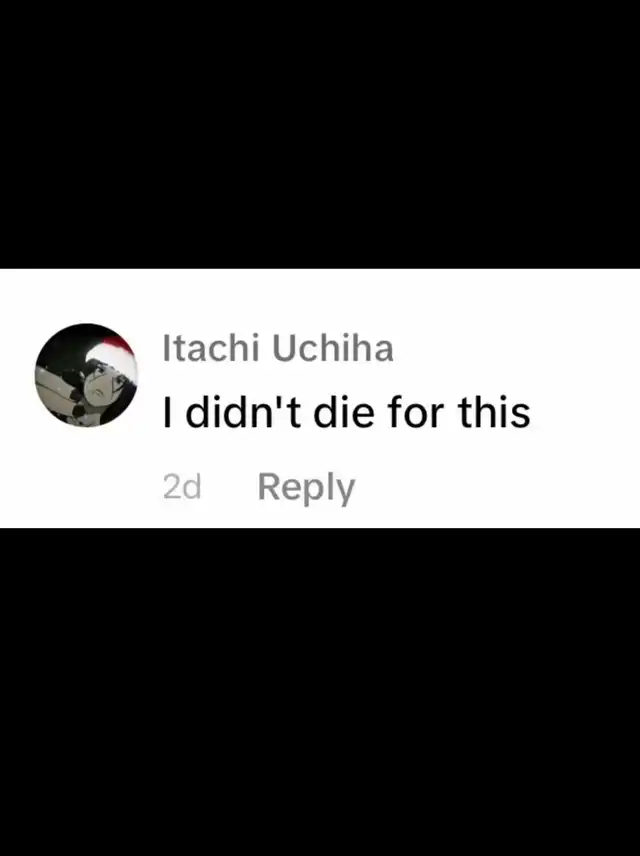Click the white space right of the comment
Screen dimensions: 640x856
pos(584,412)
